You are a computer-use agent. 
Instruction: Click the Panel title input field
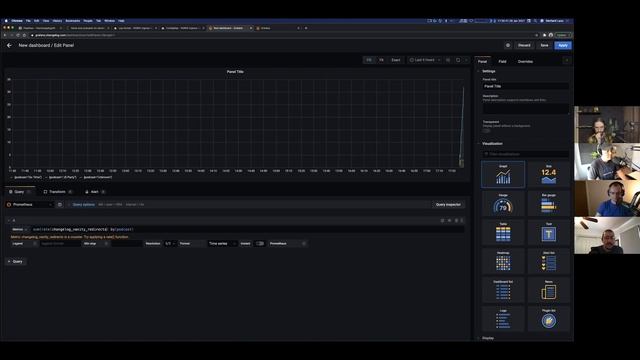[526, 86]
